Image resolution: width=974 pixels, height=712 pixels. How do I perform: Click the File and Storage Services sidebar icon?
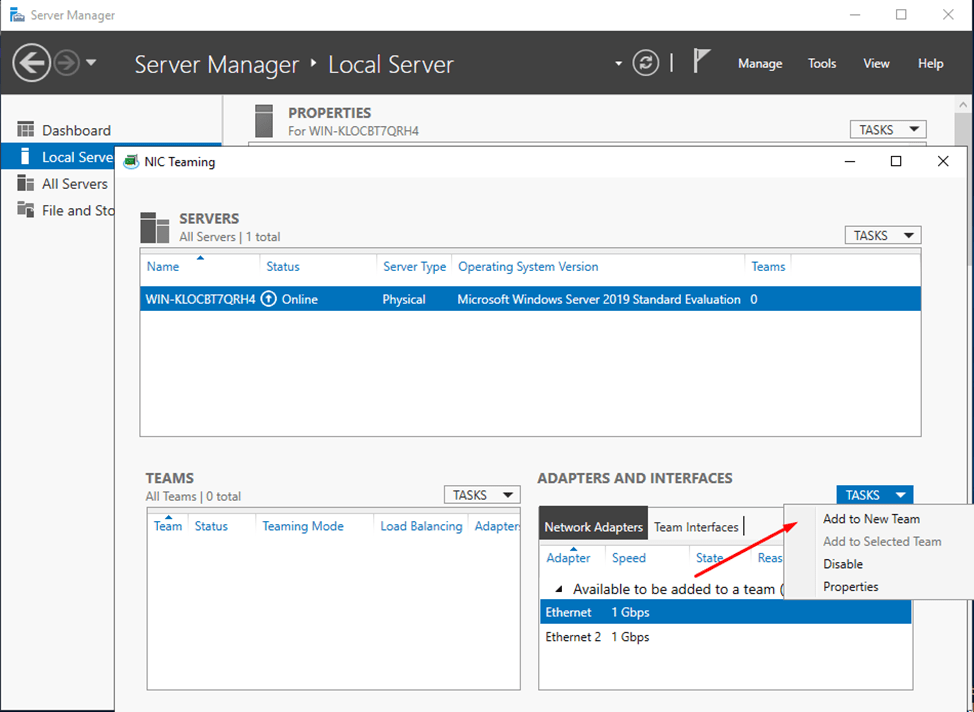coord(24,210)
